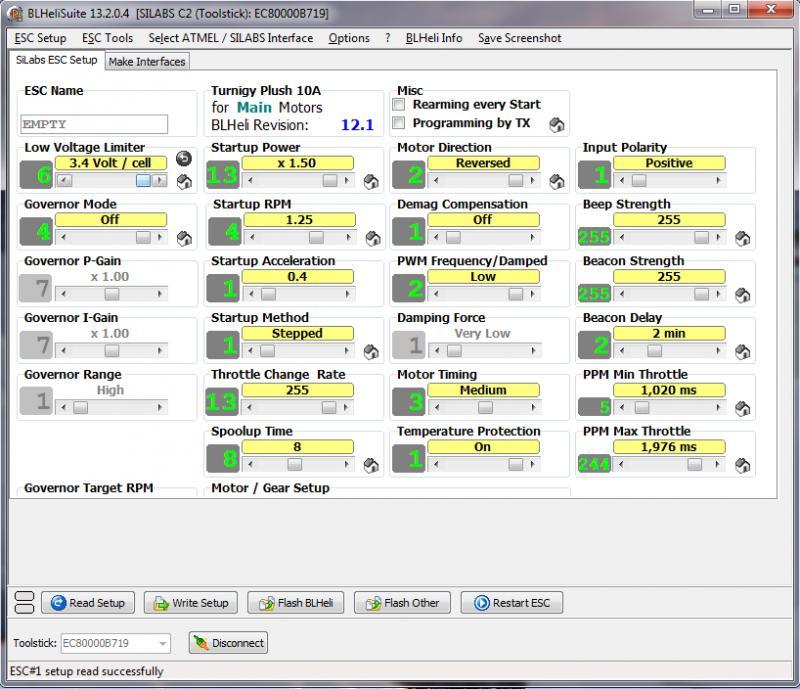The width and height of the screenshot is (800, 689).
Task: Click the default icon beside Motor Direction
Action: click(x=556, y=181)
